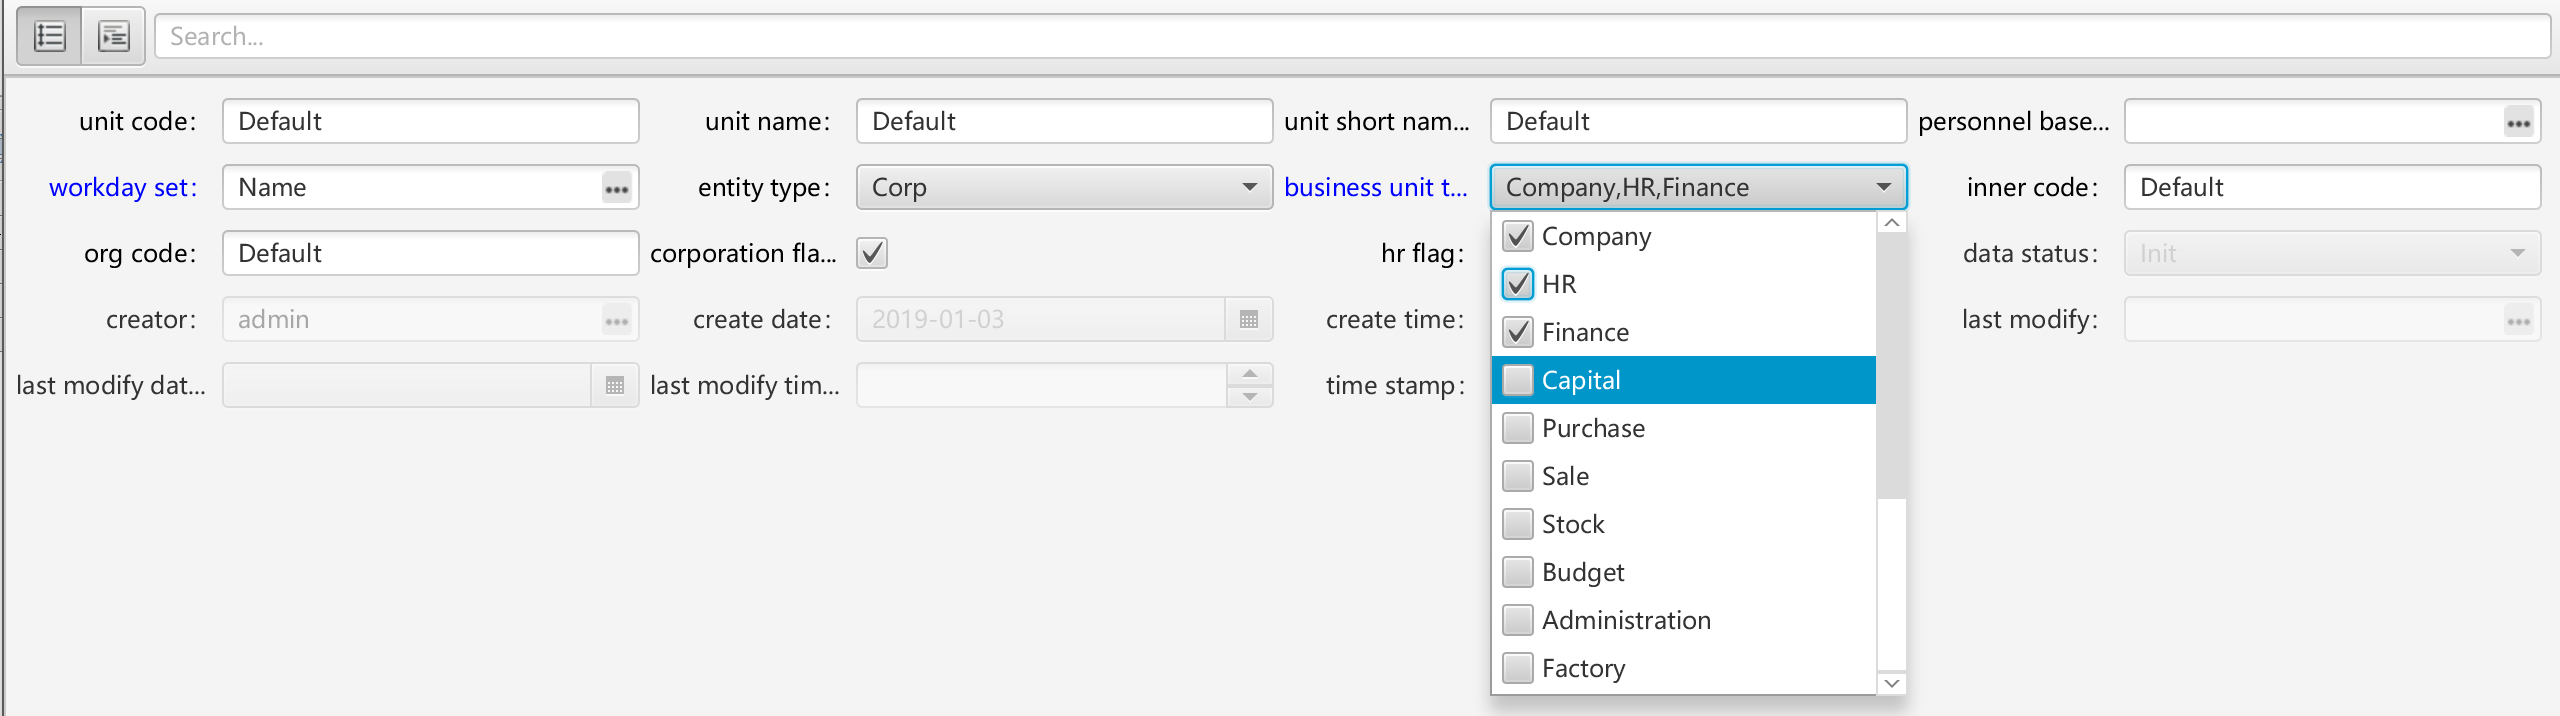Click the unit name field
Image resolution: width=2560 pixels, height=716 pixels.
pyautogui.click(x=1064, y=121)
